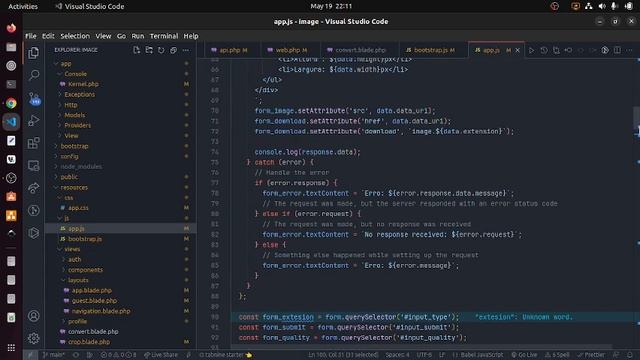Screen dimensions: 640x360
Task: Open system volume indicator
Action: 602,6
